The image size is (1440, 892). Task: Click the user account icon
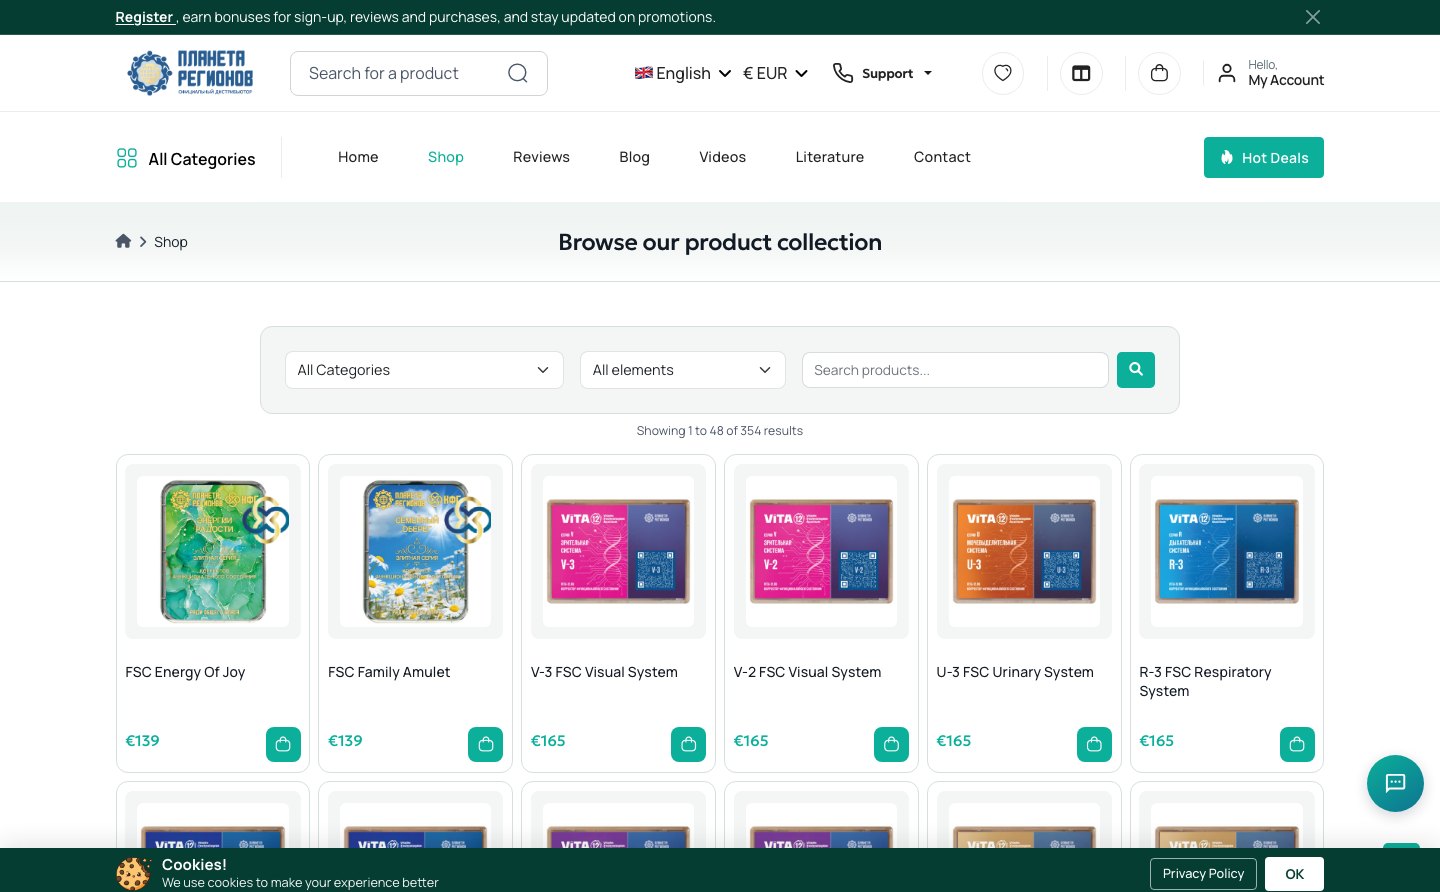[1227, 73]
